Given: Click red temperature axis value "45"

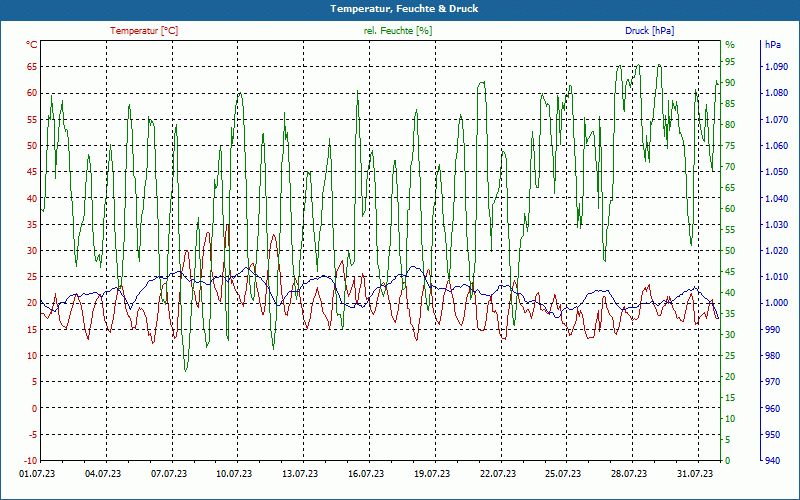Looking at the screenshot, I should click(32, 171).
